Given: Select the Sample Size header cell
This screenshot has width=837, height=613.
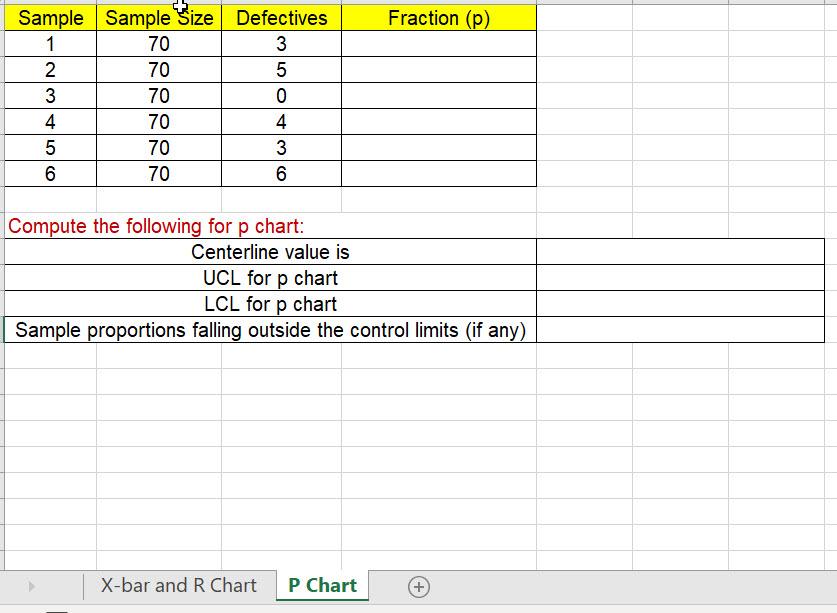Looking at the screenshot, I should tap(157, 17).
